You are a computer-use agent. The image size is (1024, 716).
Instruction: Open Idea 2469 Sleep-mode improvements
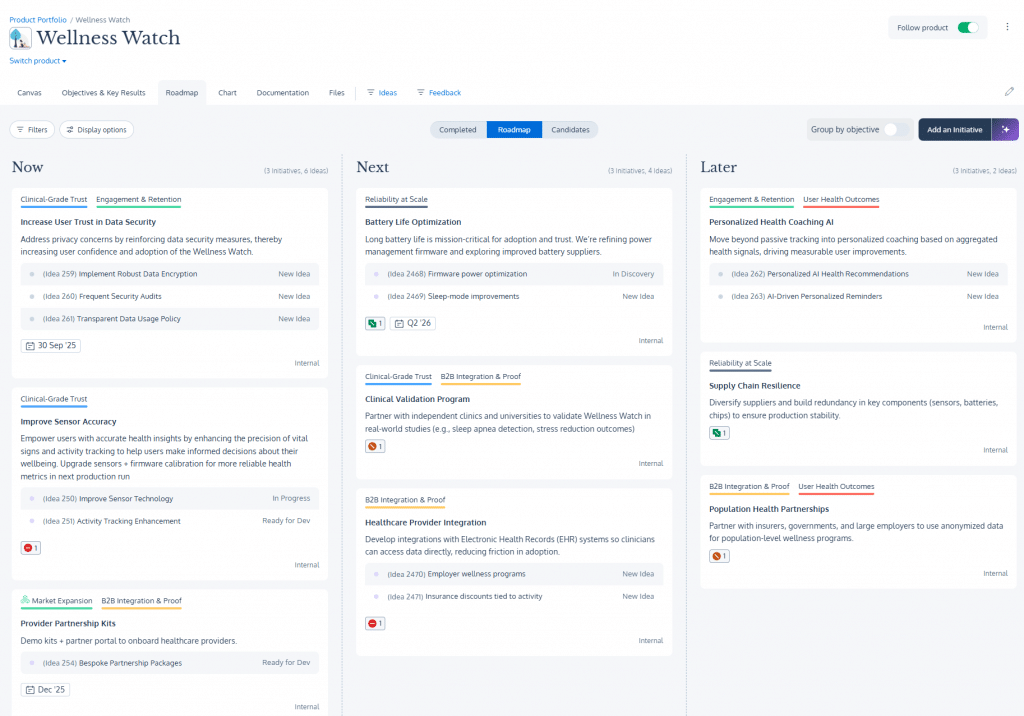pyautogui.click(x=514, y=297)
